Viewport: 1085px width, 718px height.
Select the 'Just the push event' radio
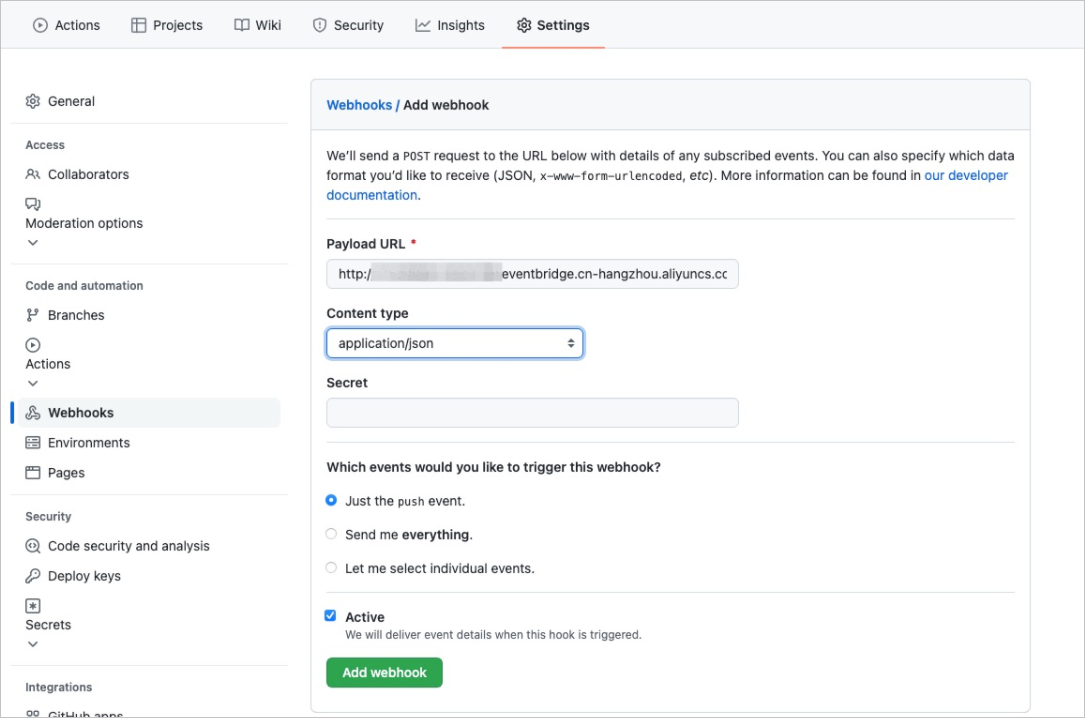[x=331, y=500]
